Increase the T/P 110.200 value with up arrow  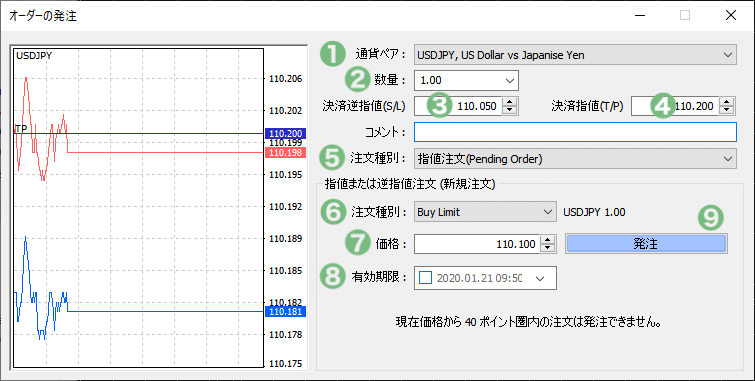(726, 102)
